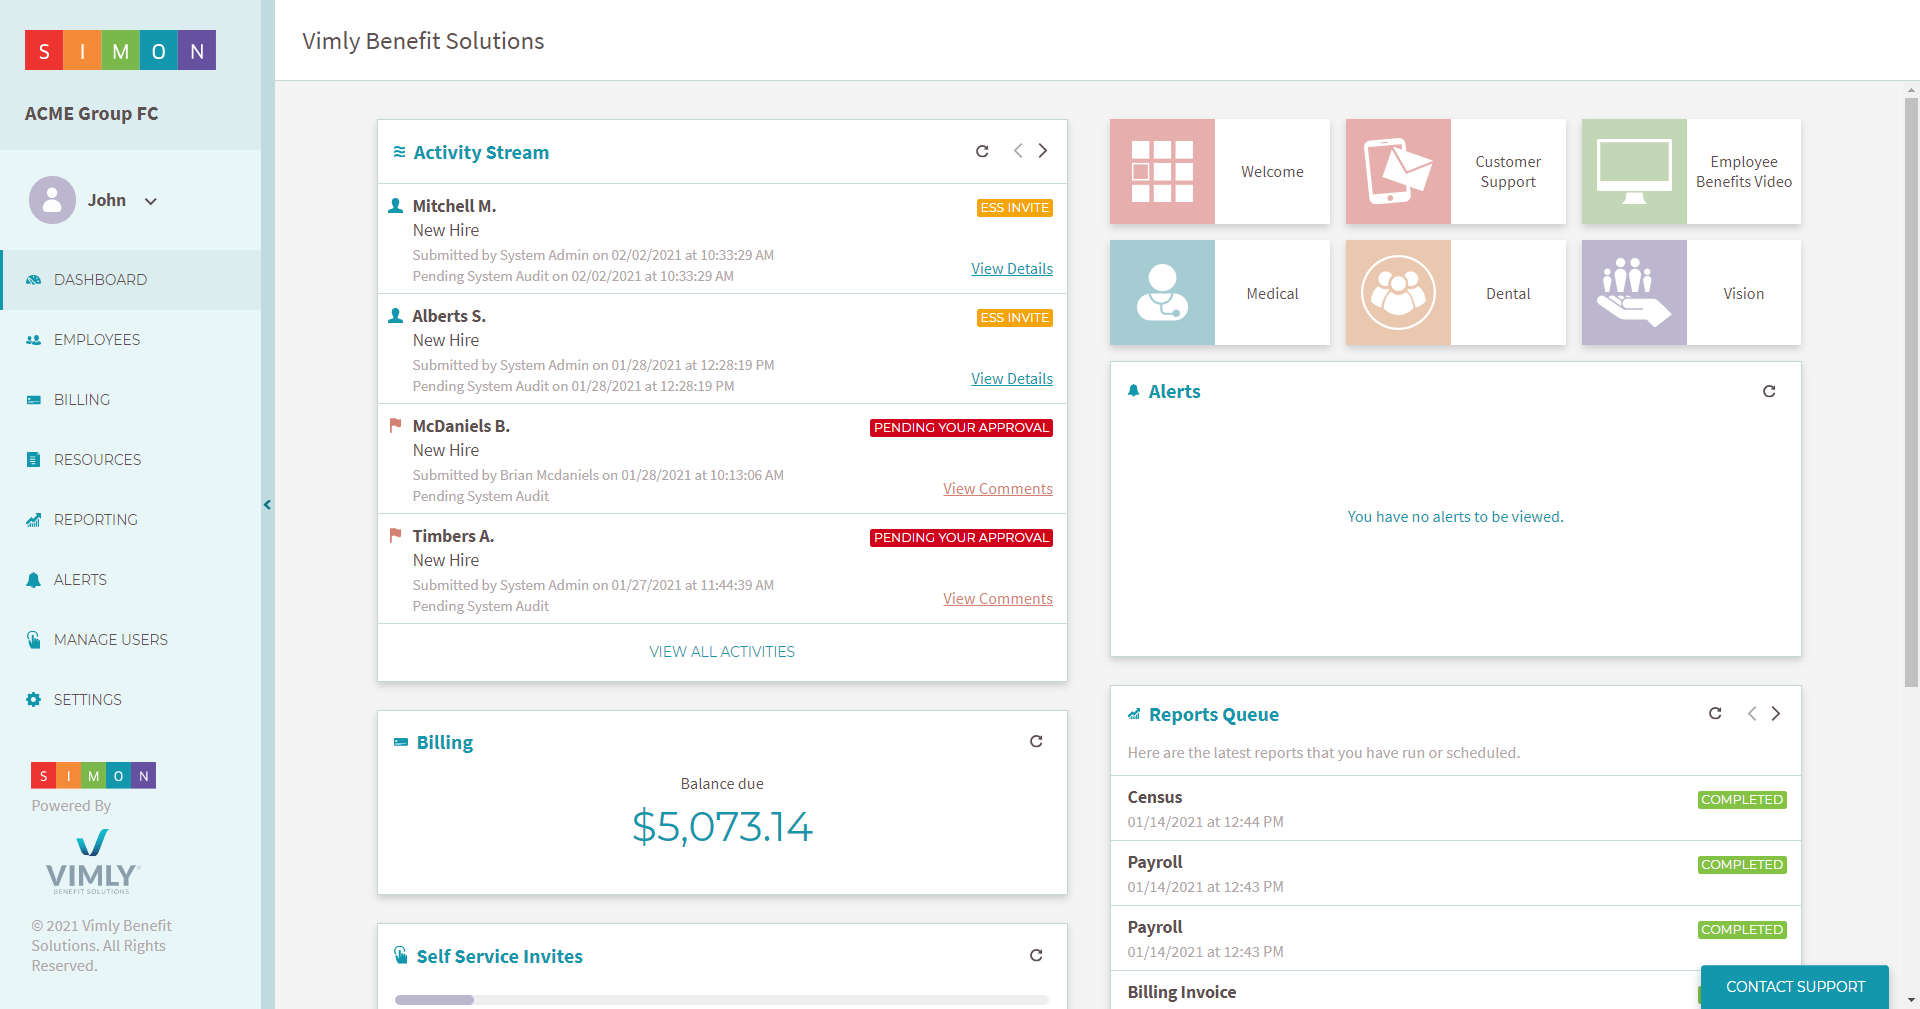Viewport: 1920px width, 1009px height.
Task: Click VIEW ALL ACTIVITIES
Action: 721,651
